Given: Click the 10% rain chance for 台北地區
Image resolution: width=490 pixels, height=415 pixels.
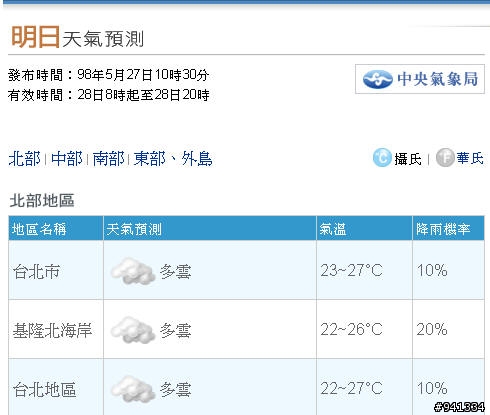Looking at the screenshot, I should [x=432, y=388].
